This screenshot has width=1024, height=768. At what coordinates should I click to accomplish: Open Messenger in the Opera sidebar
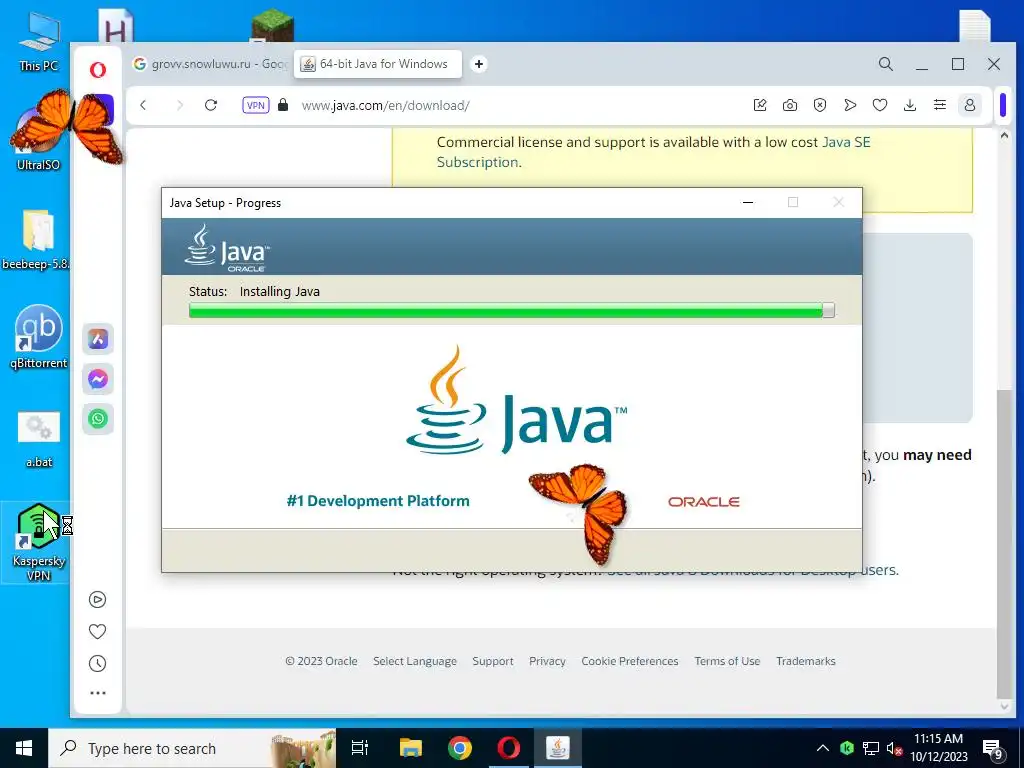click(x=98, y=379)
